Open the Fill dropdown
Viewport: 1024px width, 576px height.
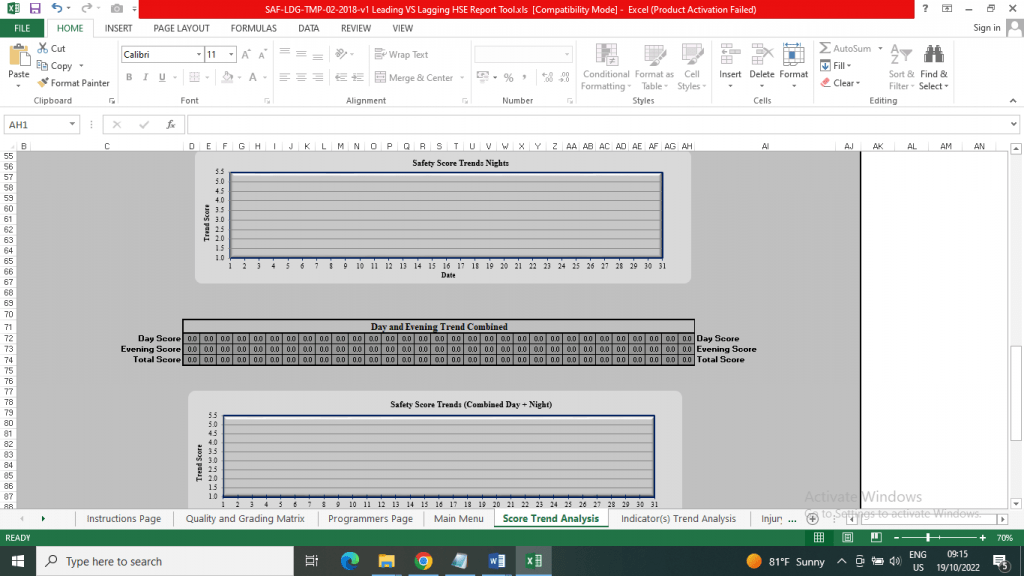pos(835,65)
